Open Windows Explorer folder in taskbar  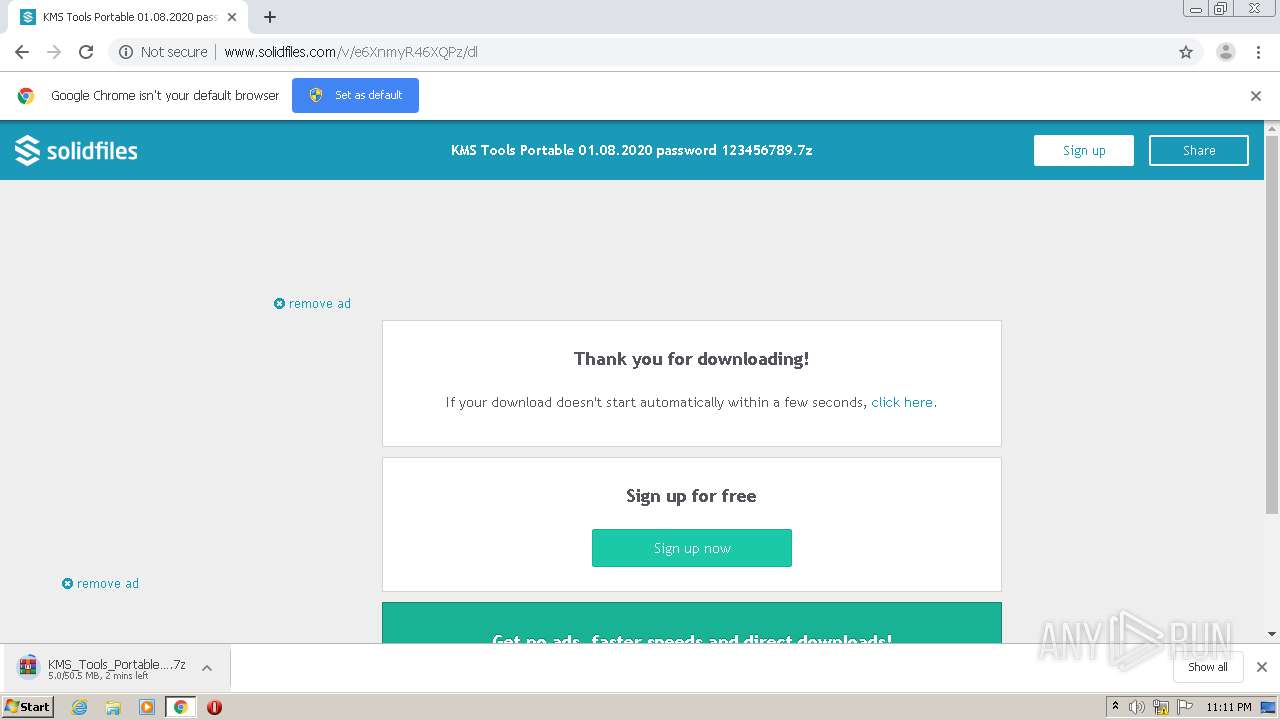(x=113, y=707)
